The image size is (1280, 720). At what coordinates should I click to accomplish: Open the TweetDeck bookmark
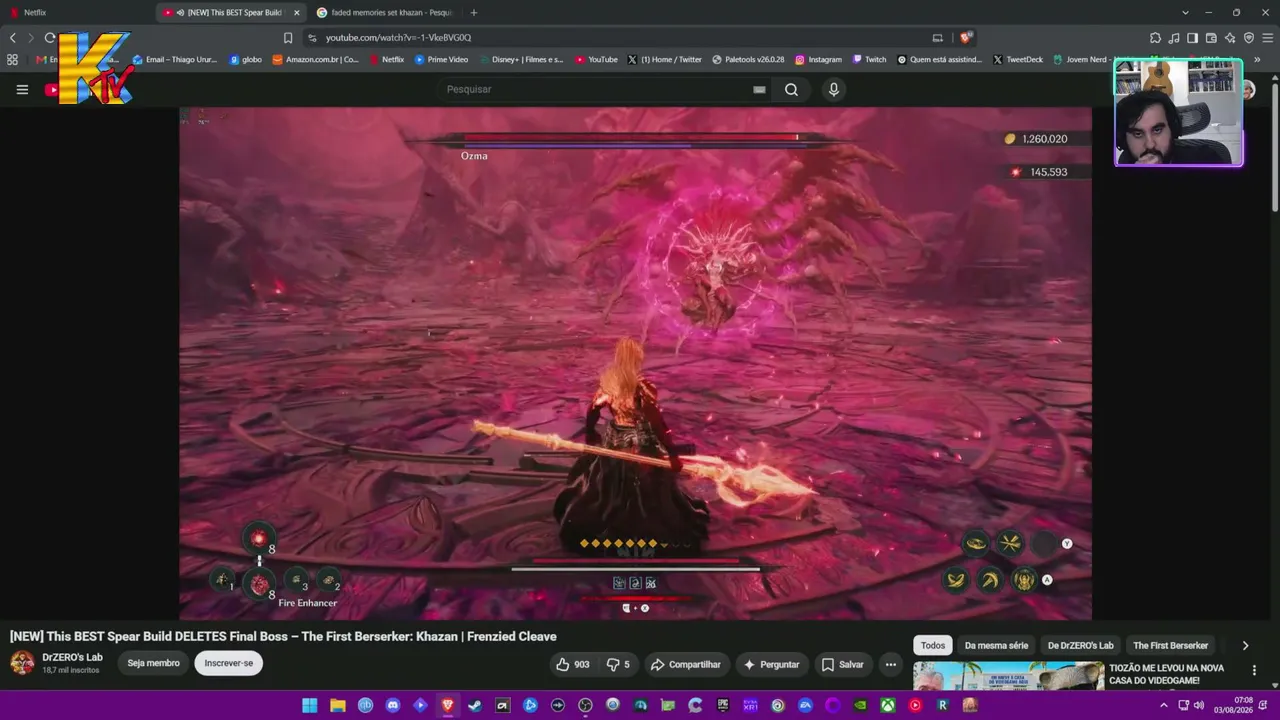pos(1018,60)
